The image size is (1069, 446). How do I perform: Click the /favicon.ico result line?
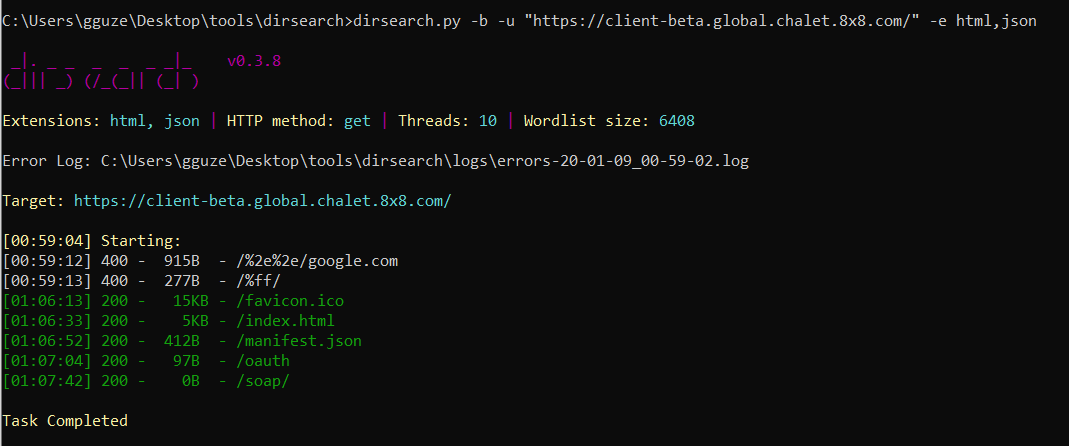[x=173, y=301]
